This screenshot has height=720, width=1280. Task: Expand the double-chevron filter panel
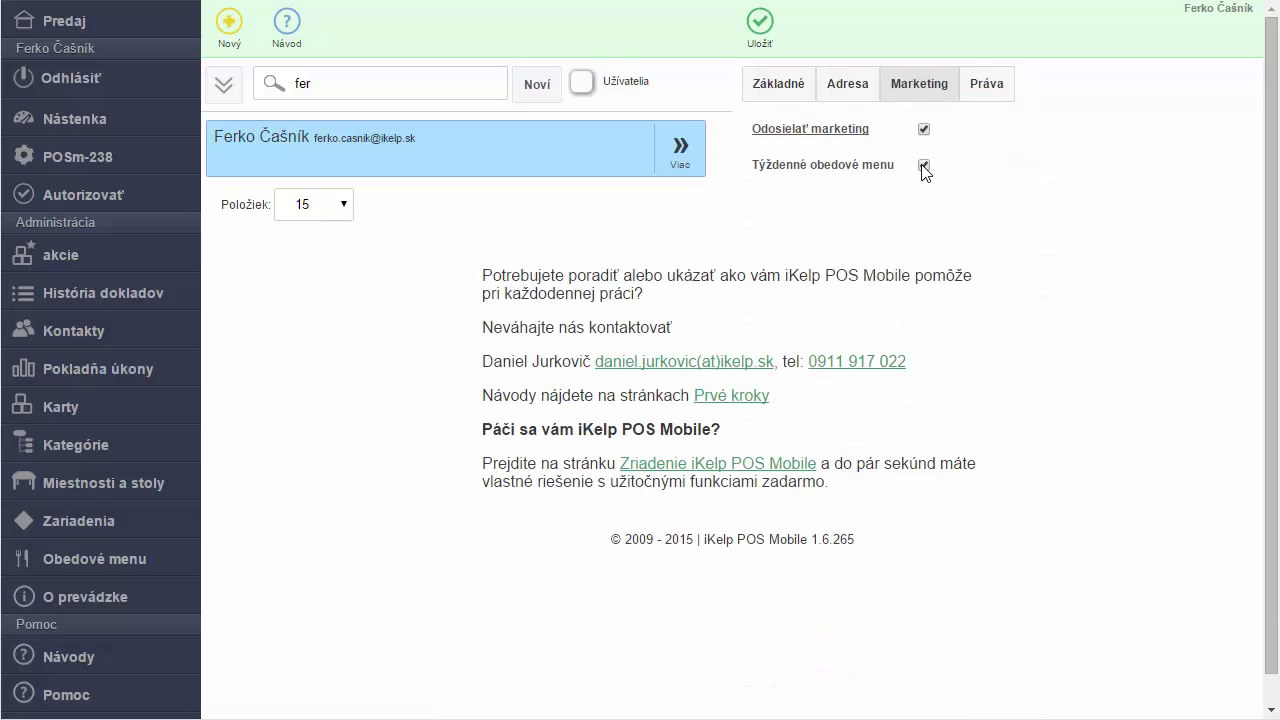224,85
